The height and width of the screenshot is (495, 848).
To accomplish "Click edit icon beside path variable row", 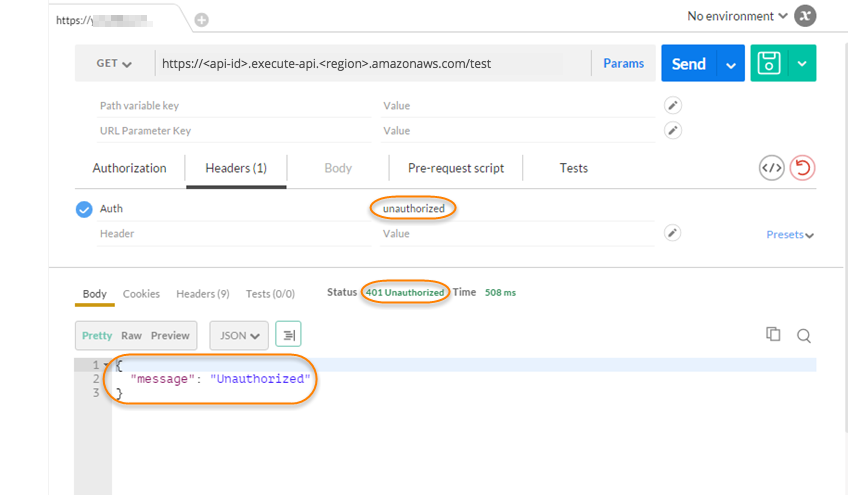I will 673,105.
